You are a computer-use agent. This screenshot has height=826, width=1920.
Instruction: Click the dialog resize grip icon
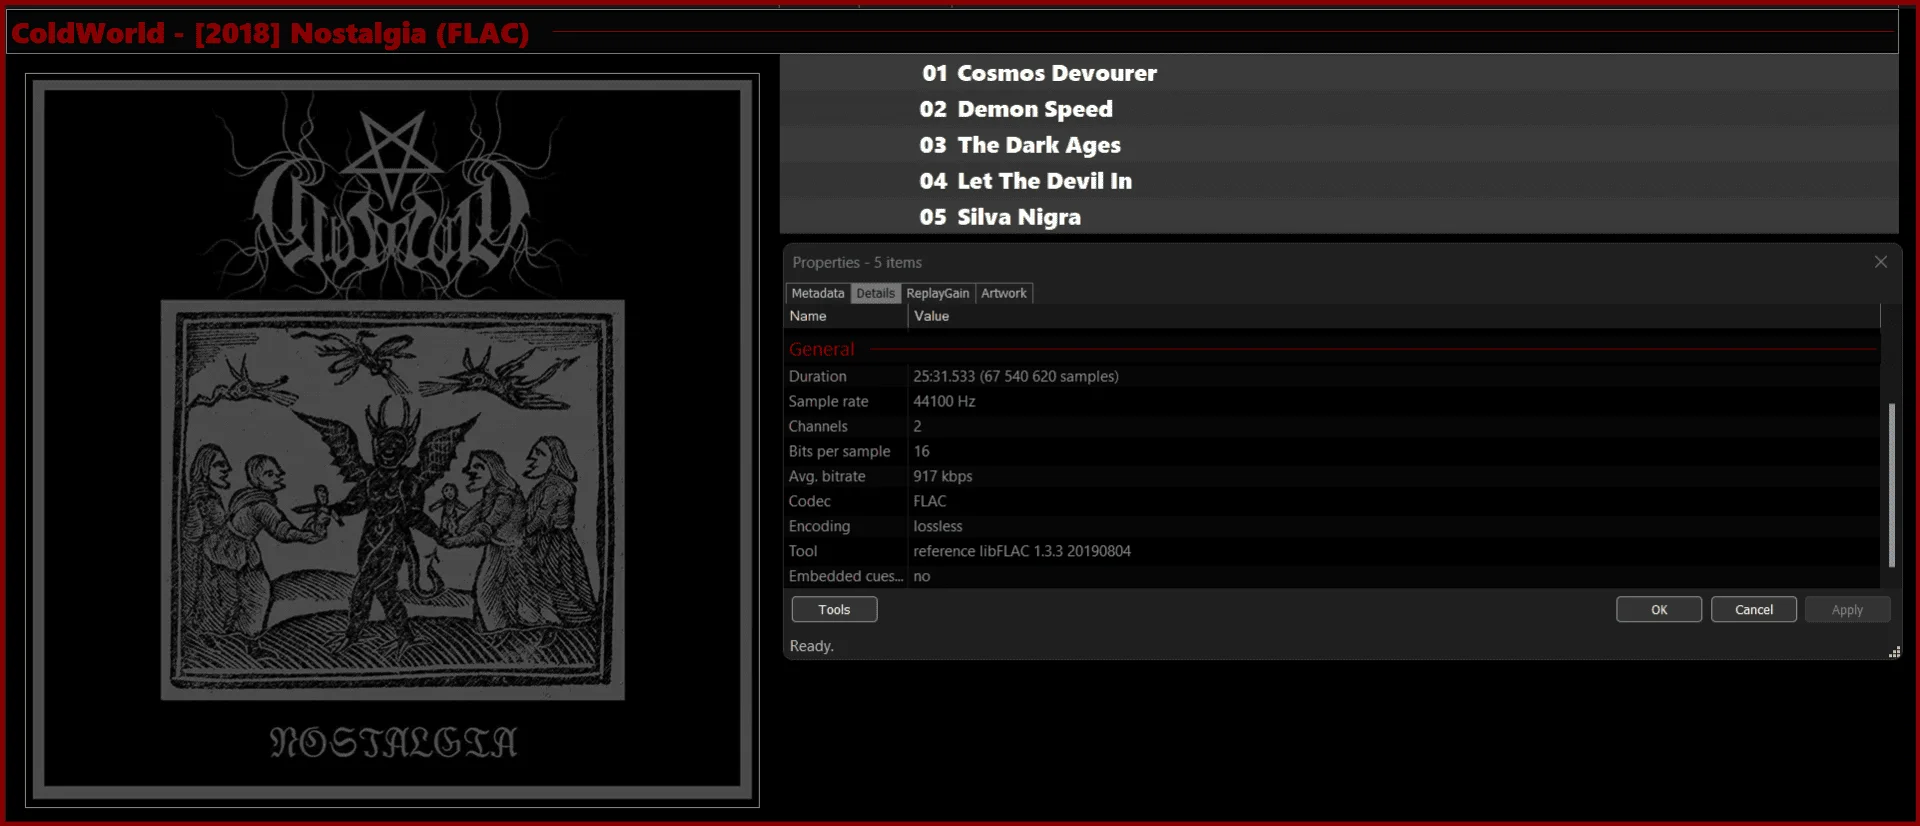(1894, 652)
